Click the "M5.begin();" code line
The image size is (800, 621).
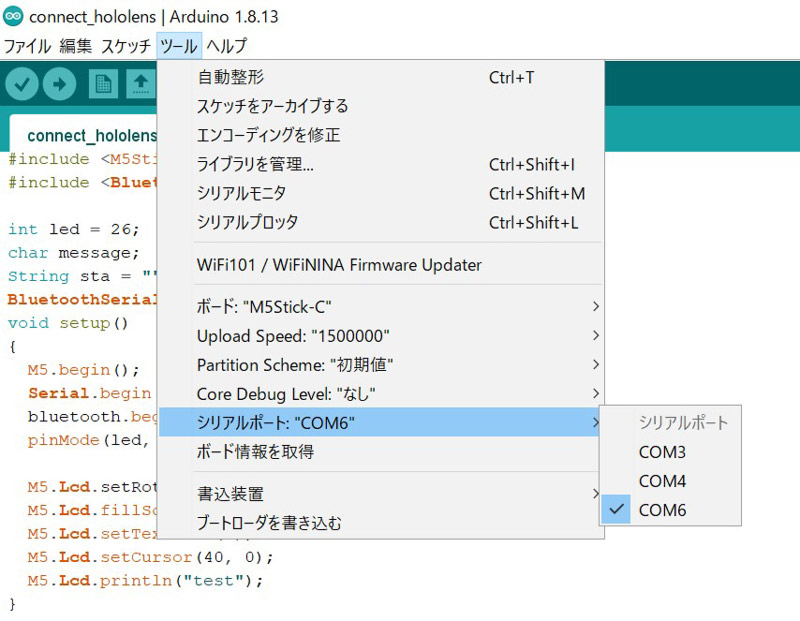pyautogui.click(x=83, y=369)
